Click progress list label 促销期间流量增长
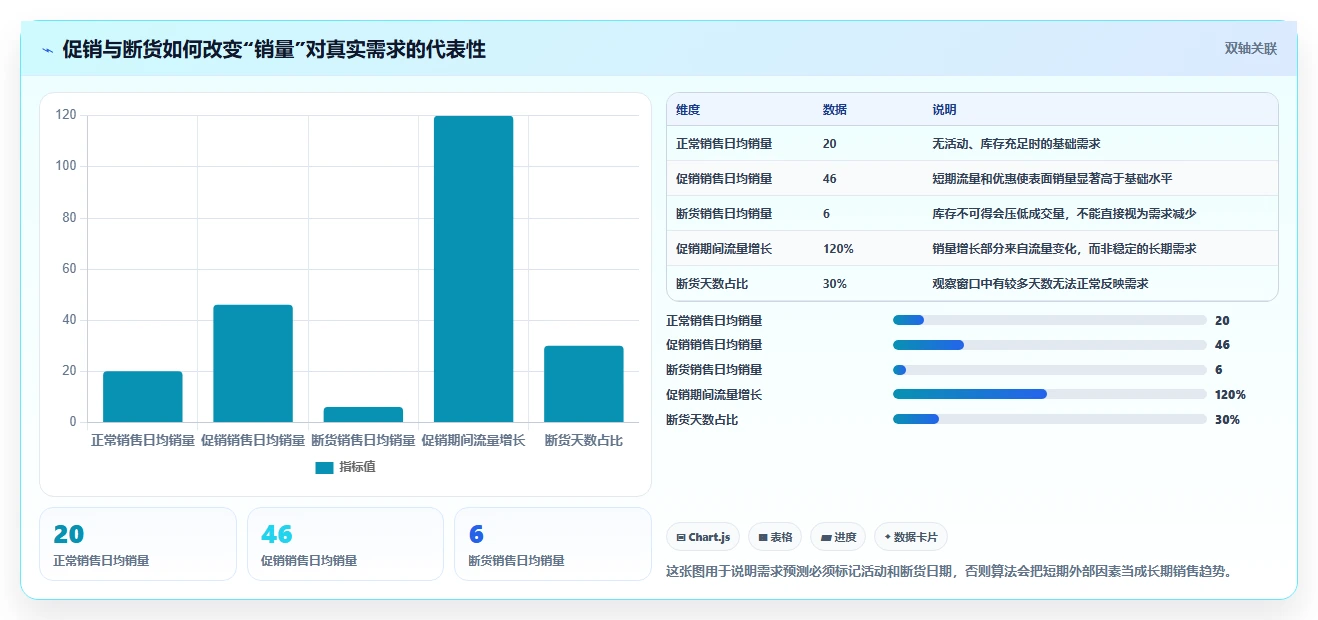Image resolution: width=1318 pixels, height=620 pixels. pyautogui.click(x=714, y=395)
